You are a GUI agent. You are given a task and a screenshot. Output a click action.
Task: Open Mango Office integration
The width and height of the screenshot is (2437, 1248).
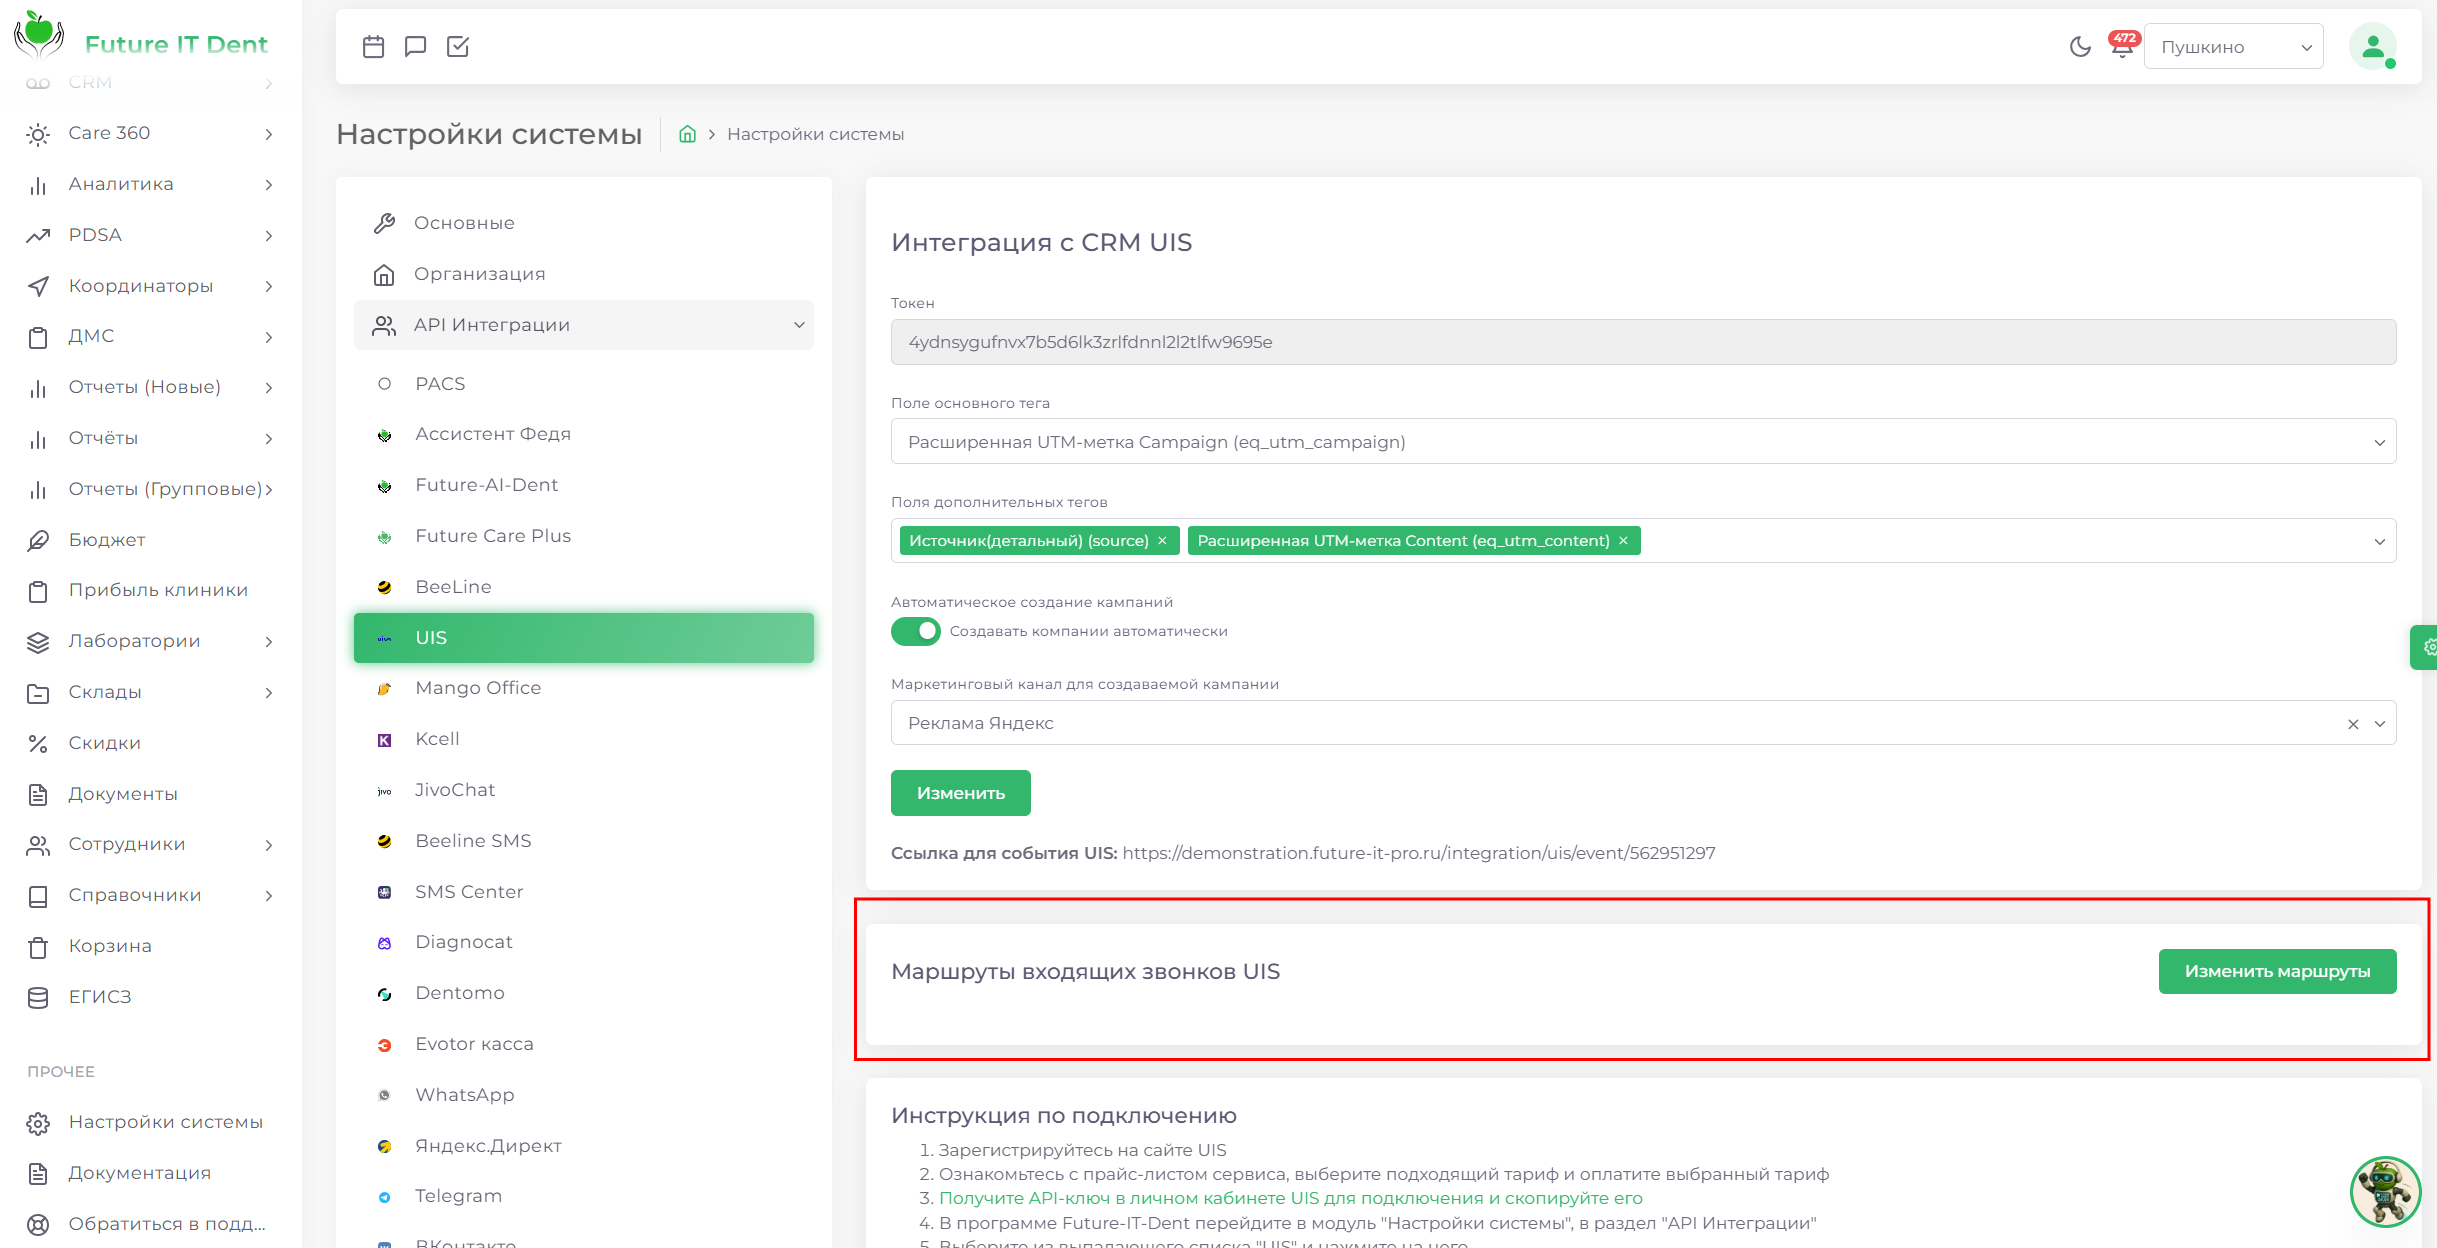pyautogui.click(x=584, y=688)
